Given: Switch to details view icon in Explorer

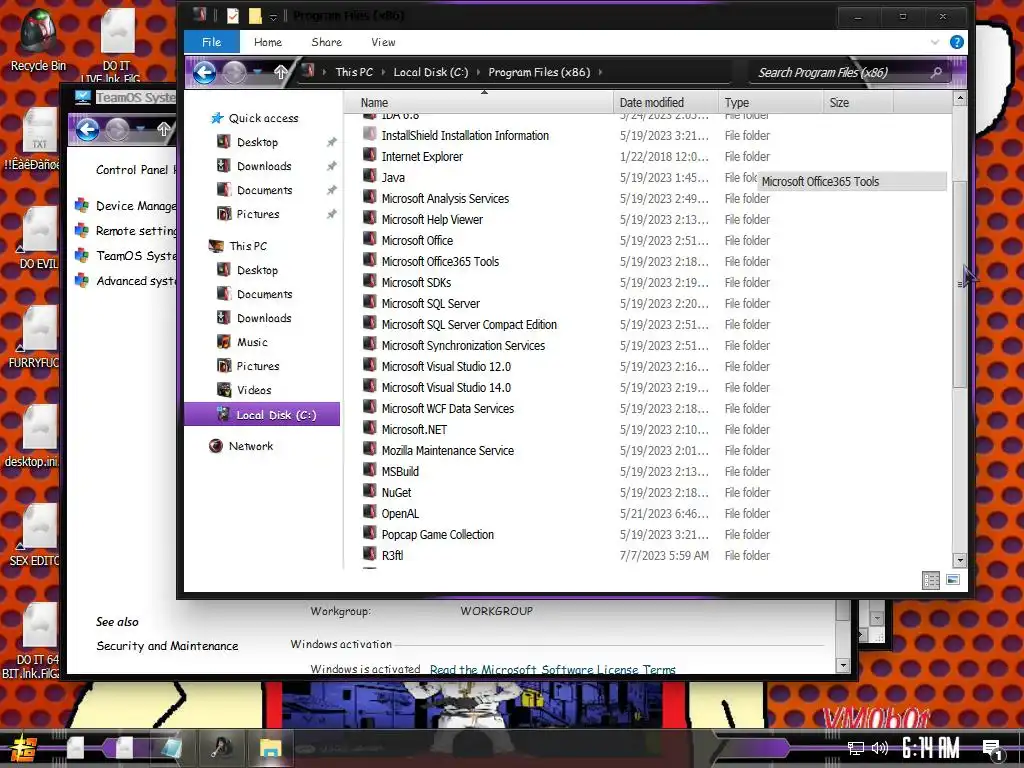Looking at the screenshot, I should [931, 580].
